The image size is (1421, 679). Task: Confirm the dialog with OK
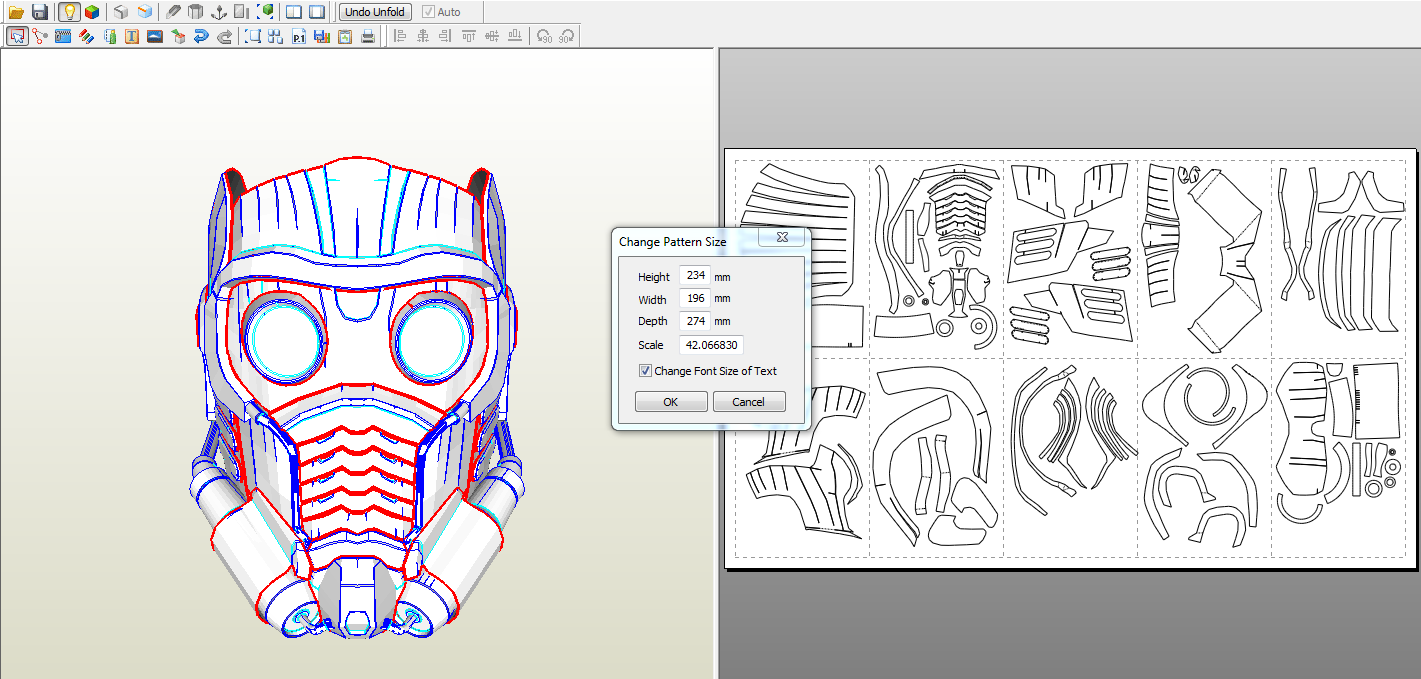pyautogui.click(x=671, y=402)
